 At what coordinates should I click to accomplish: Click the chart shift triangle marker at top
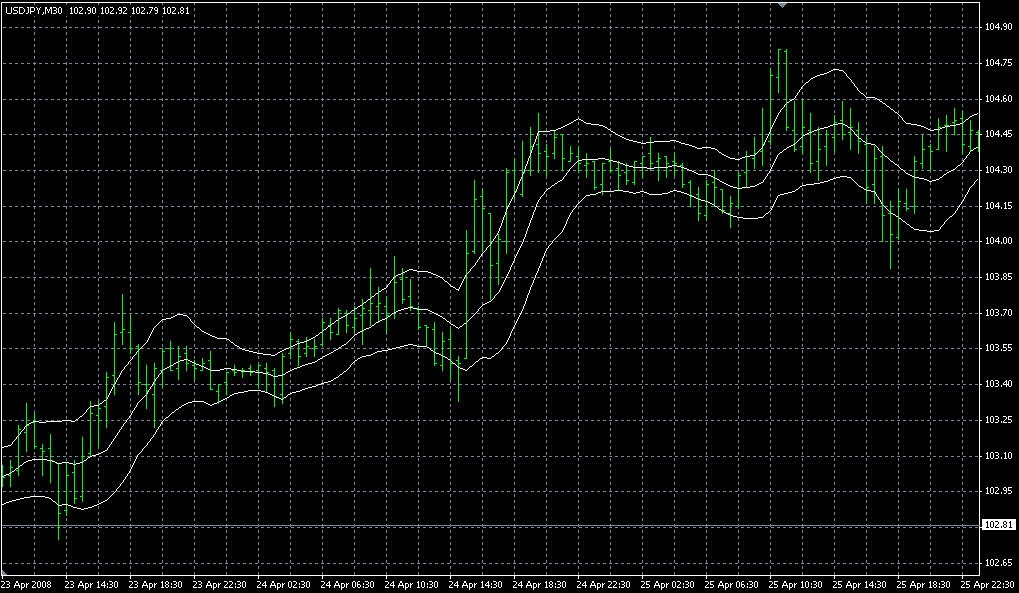click(784, 6)
